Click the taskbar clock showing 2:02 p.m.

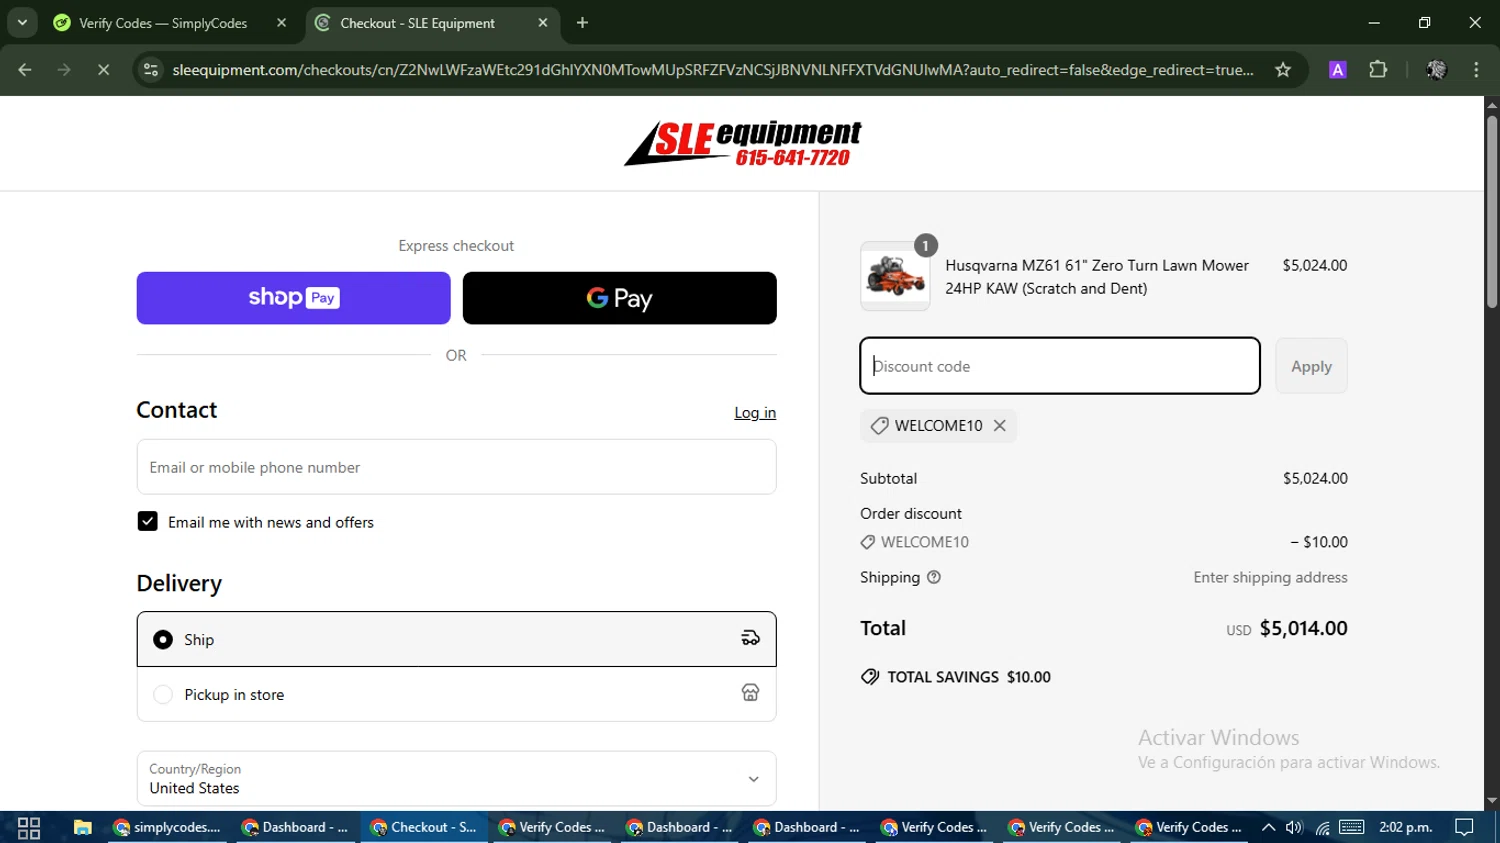pos(1406,827)
